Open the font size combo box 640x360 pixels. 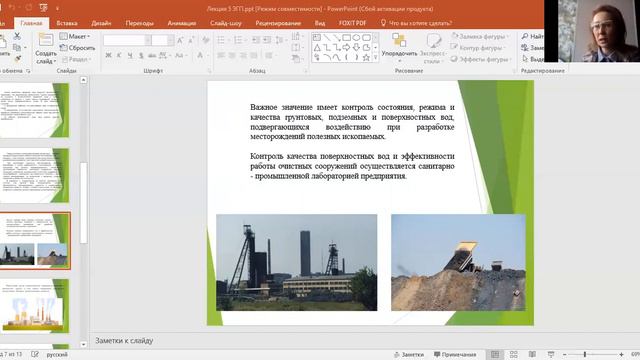[162, 40]
